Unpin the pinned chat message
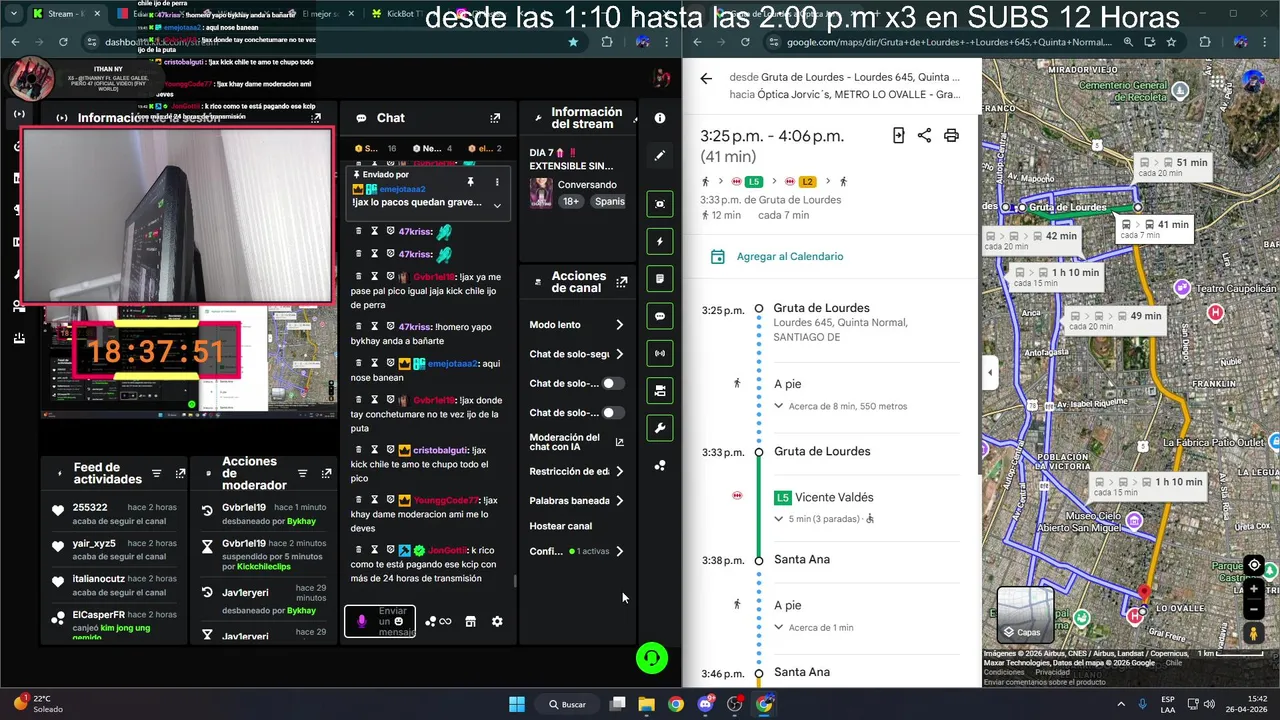This screenshot has width=1280, height=720. [470, 182]
